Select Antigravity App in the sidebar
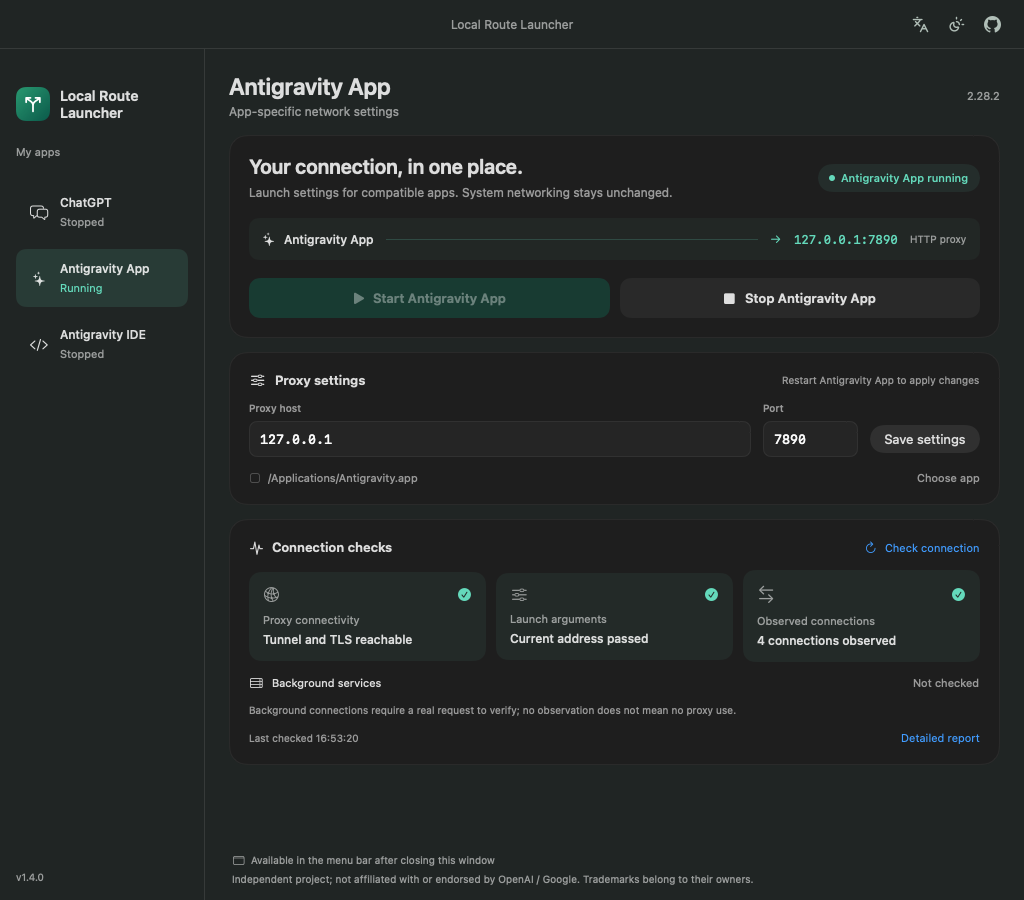 (102, 278)
